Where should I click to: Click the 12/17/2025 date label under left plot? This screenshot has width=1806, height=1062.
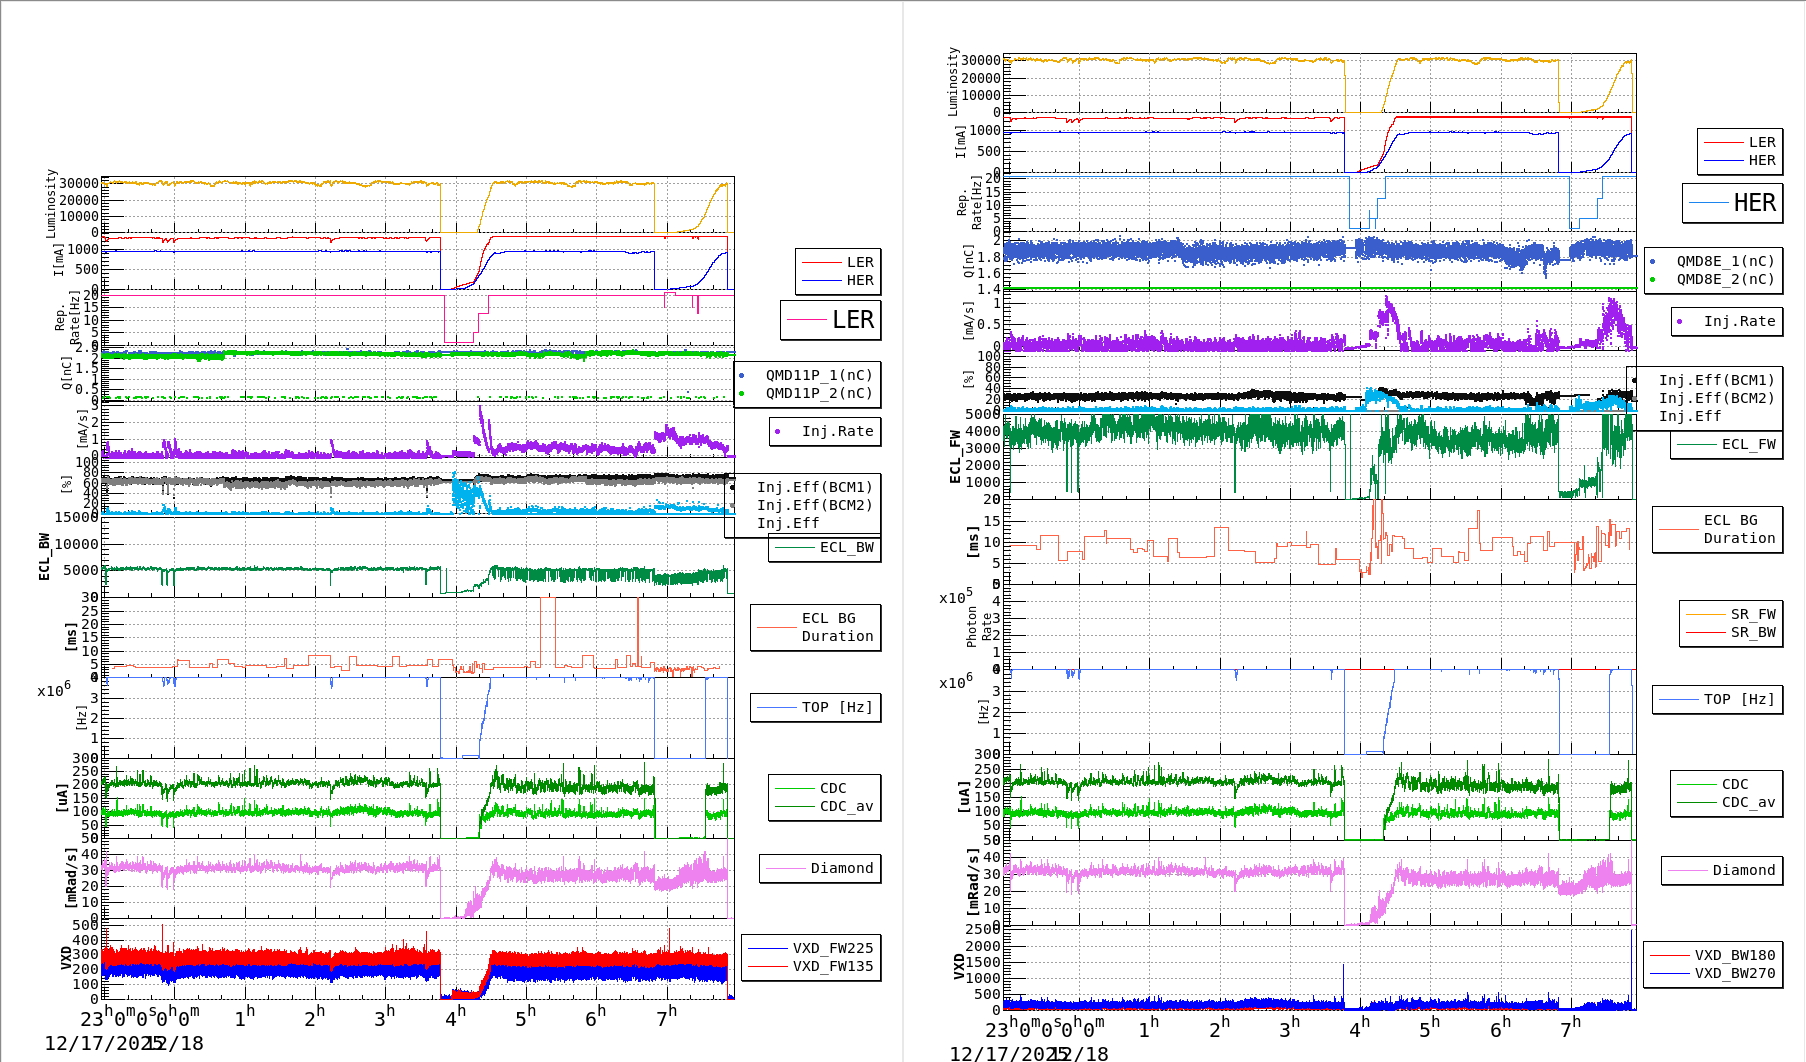(x=98, y=1043)
